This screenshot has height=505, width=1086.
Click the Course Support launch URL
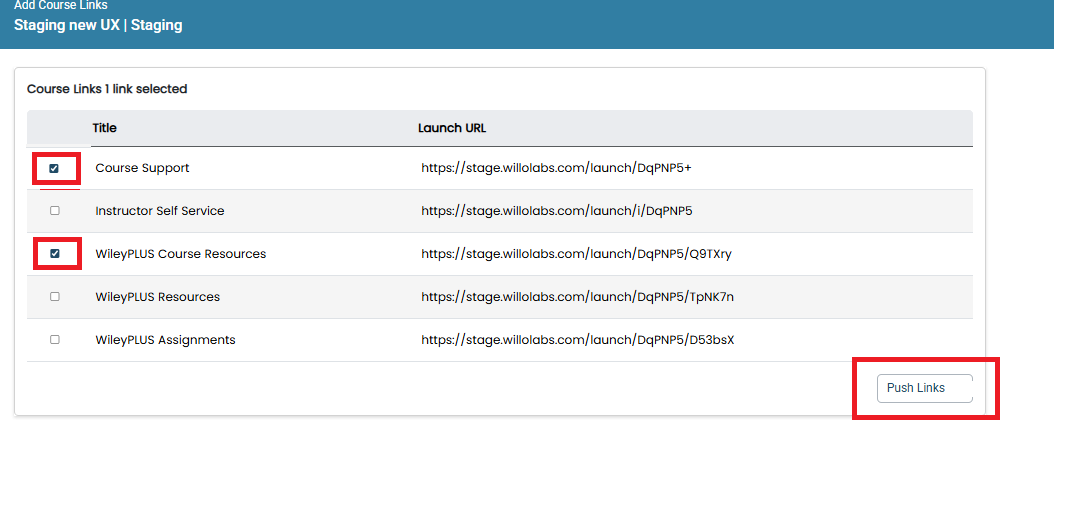(x=556, y=168)
